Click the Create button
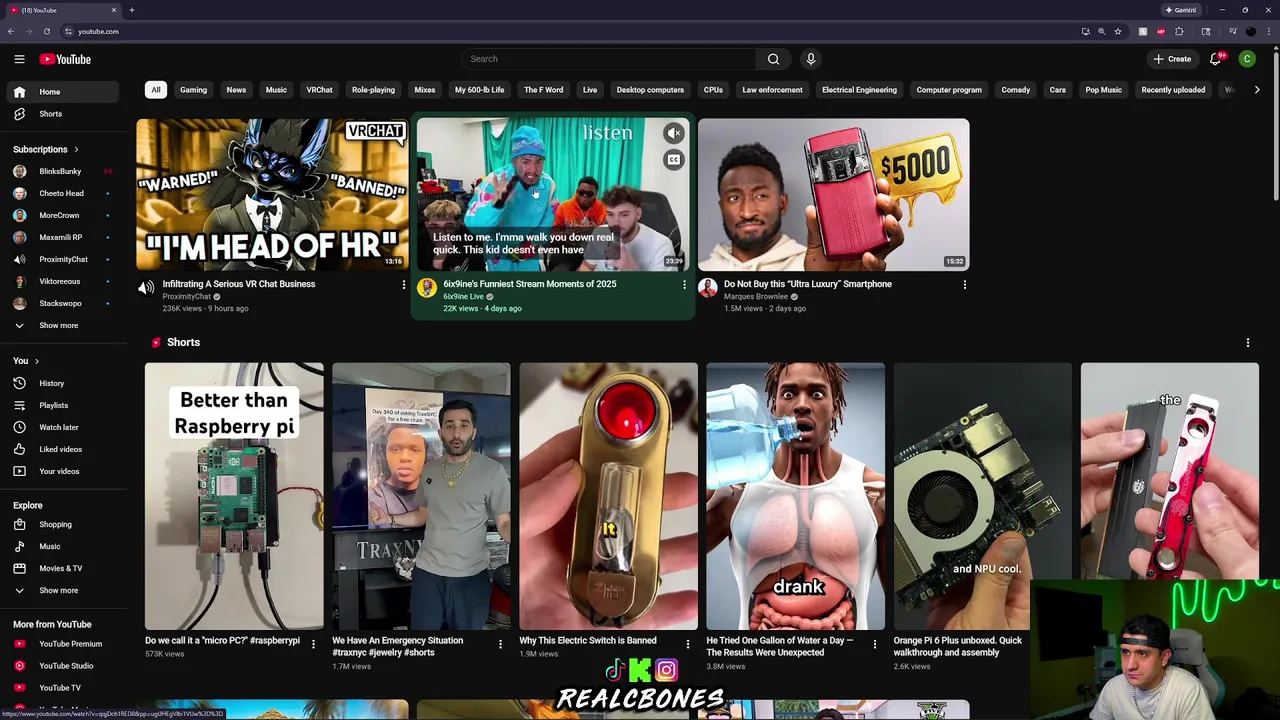 pyautogui.click(x=1172, y=59)
